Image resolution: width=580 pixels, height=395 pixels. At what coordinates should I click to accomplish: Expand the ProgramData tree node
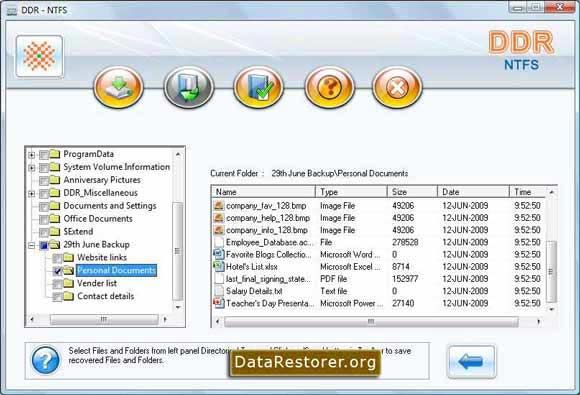32,155
